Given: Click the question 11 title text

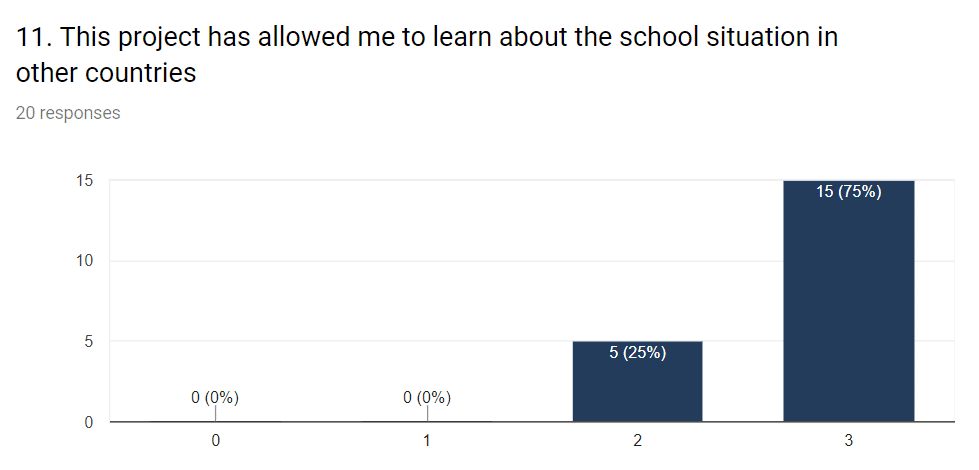Looking at the screenshot, I should pyautogui.click(x=426, y=55).
